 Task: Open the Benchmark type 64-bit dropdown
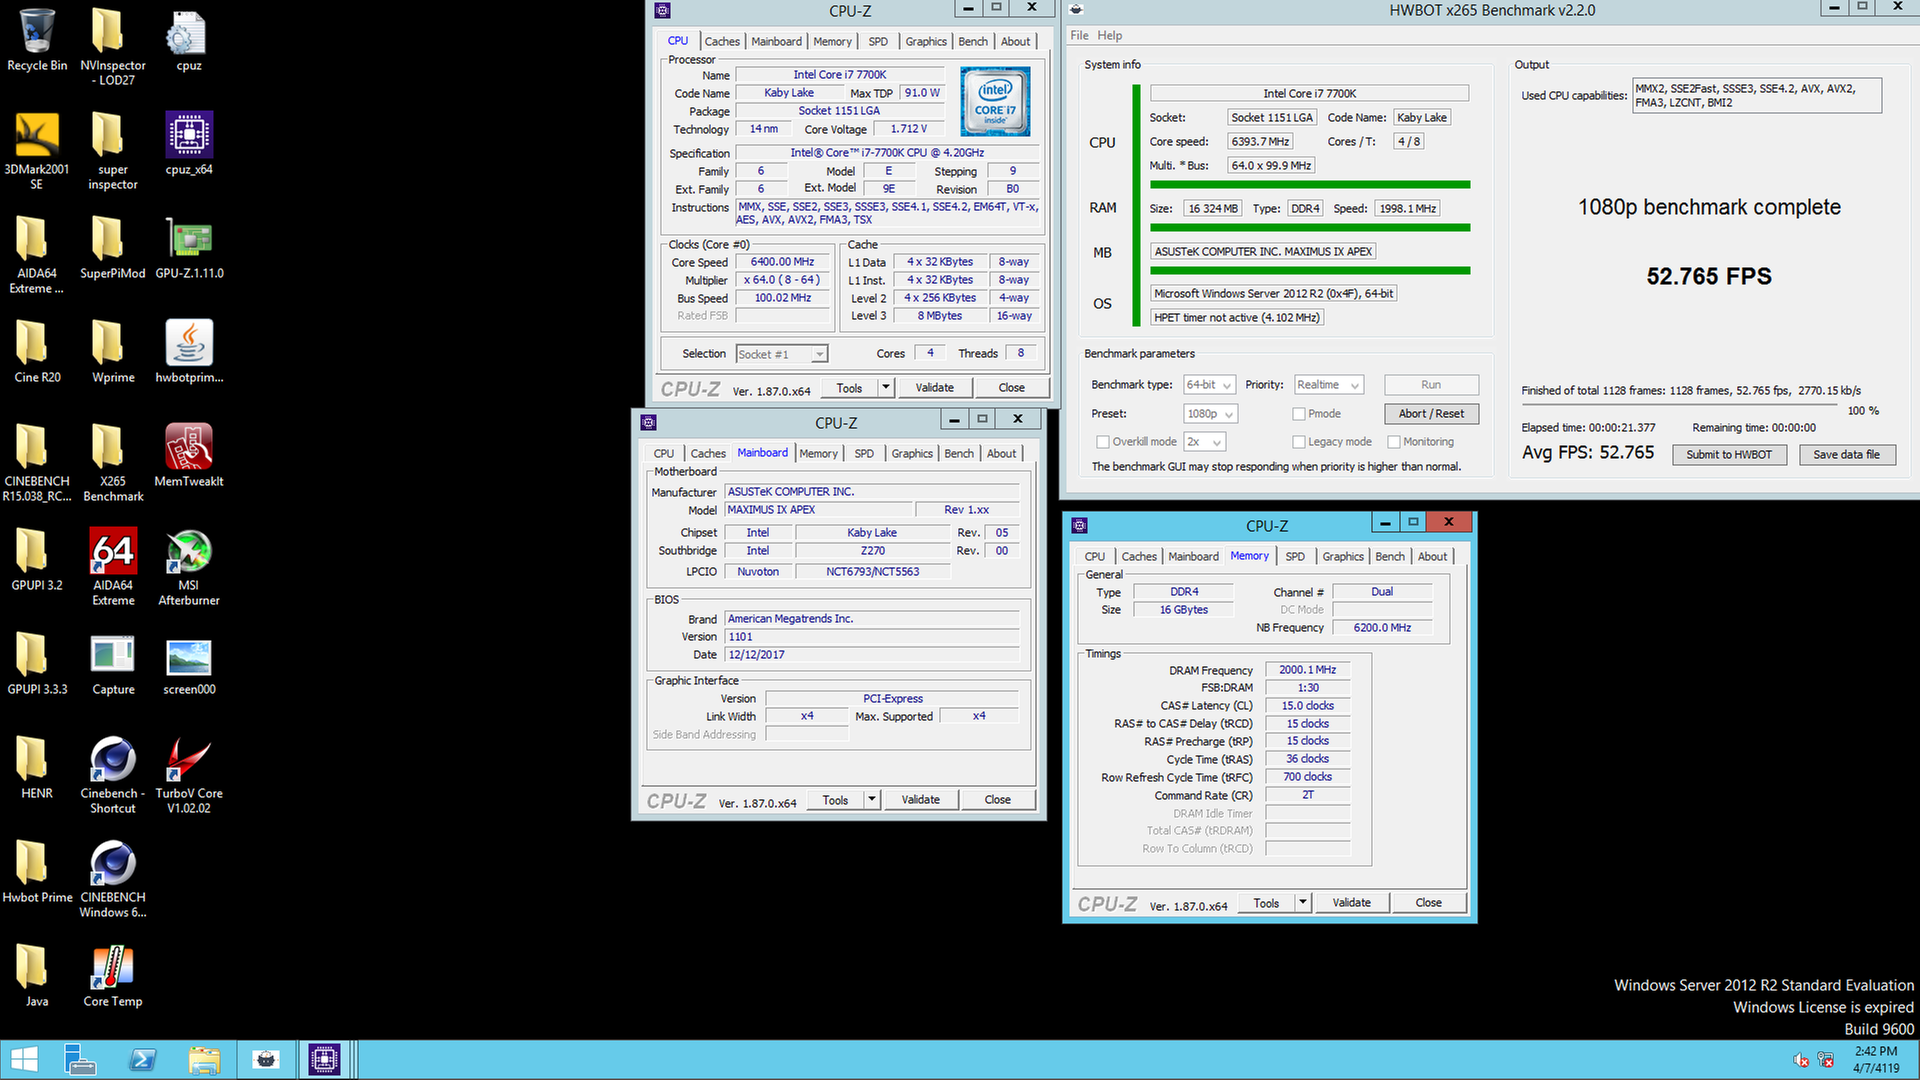pos(1210,385)
